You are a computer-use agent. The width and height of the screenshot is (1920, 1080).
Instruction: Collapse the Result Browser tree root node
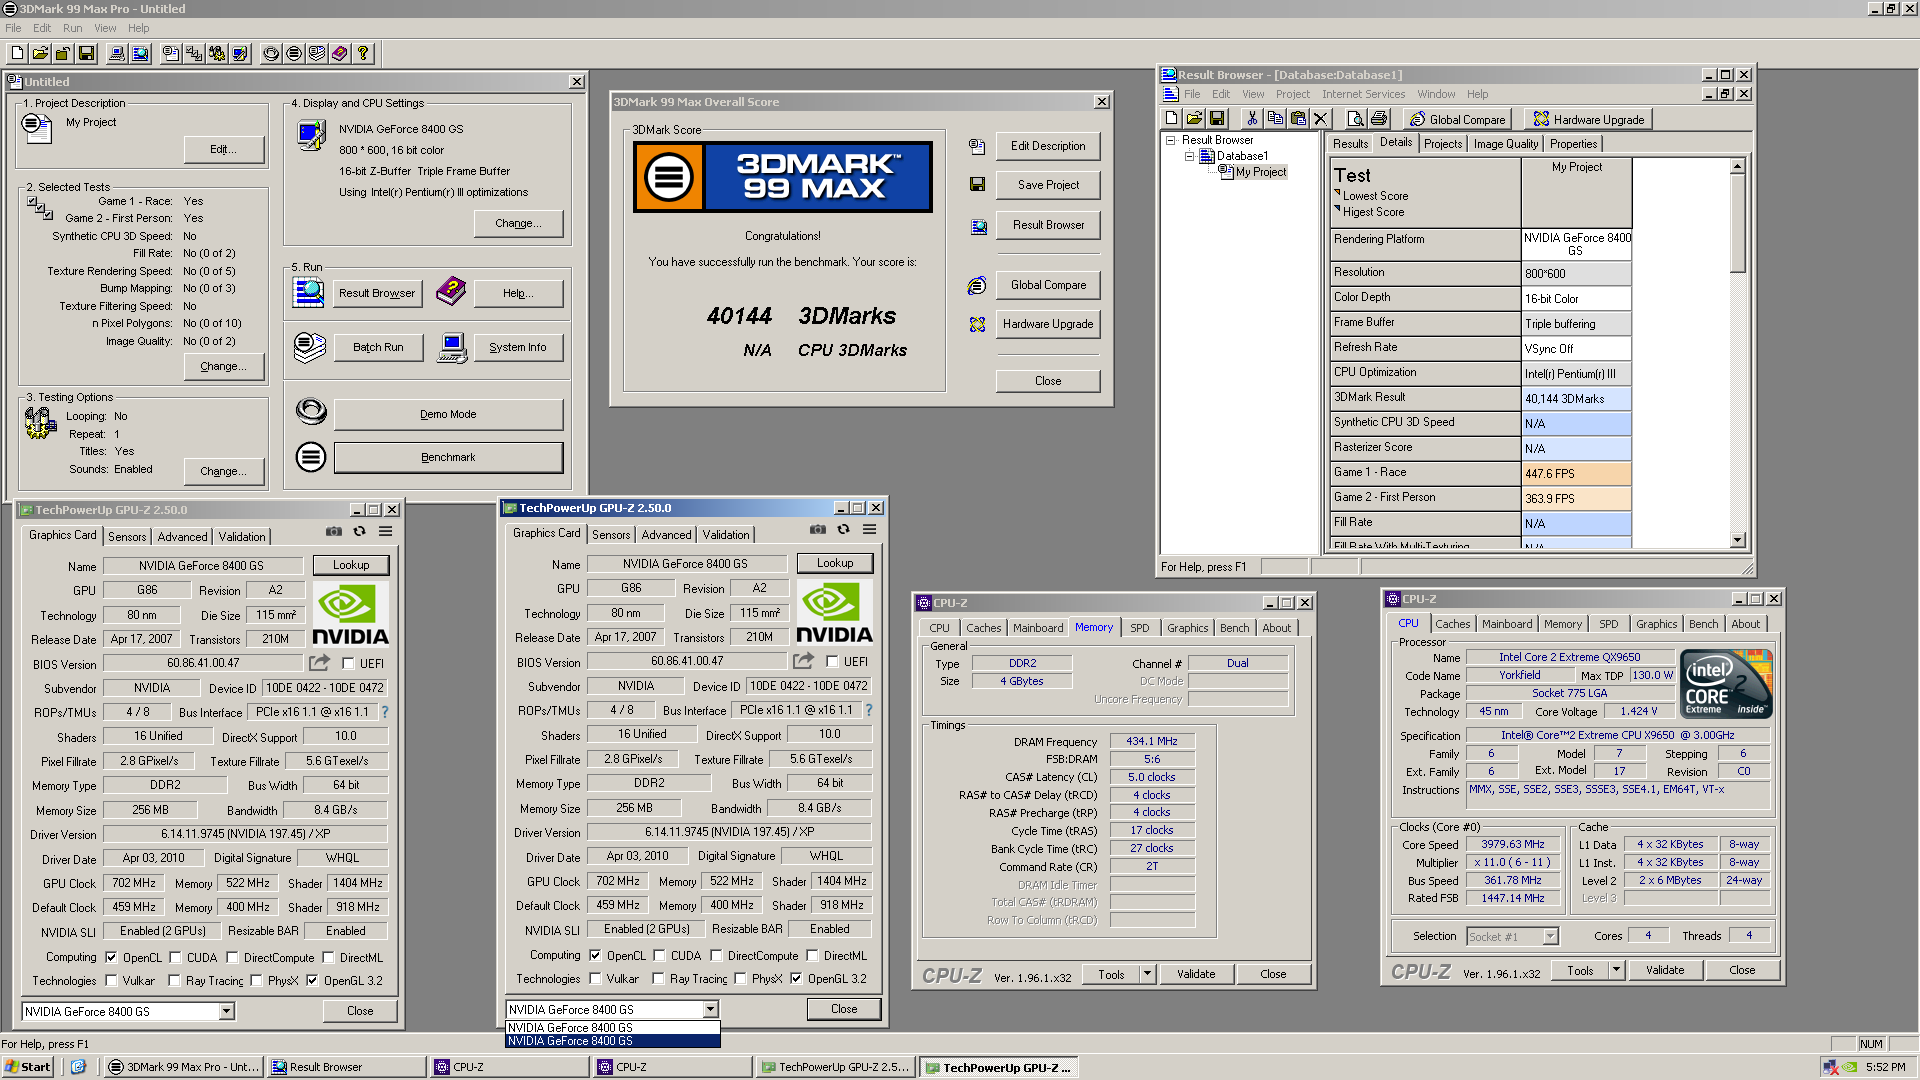(1170, 140)
